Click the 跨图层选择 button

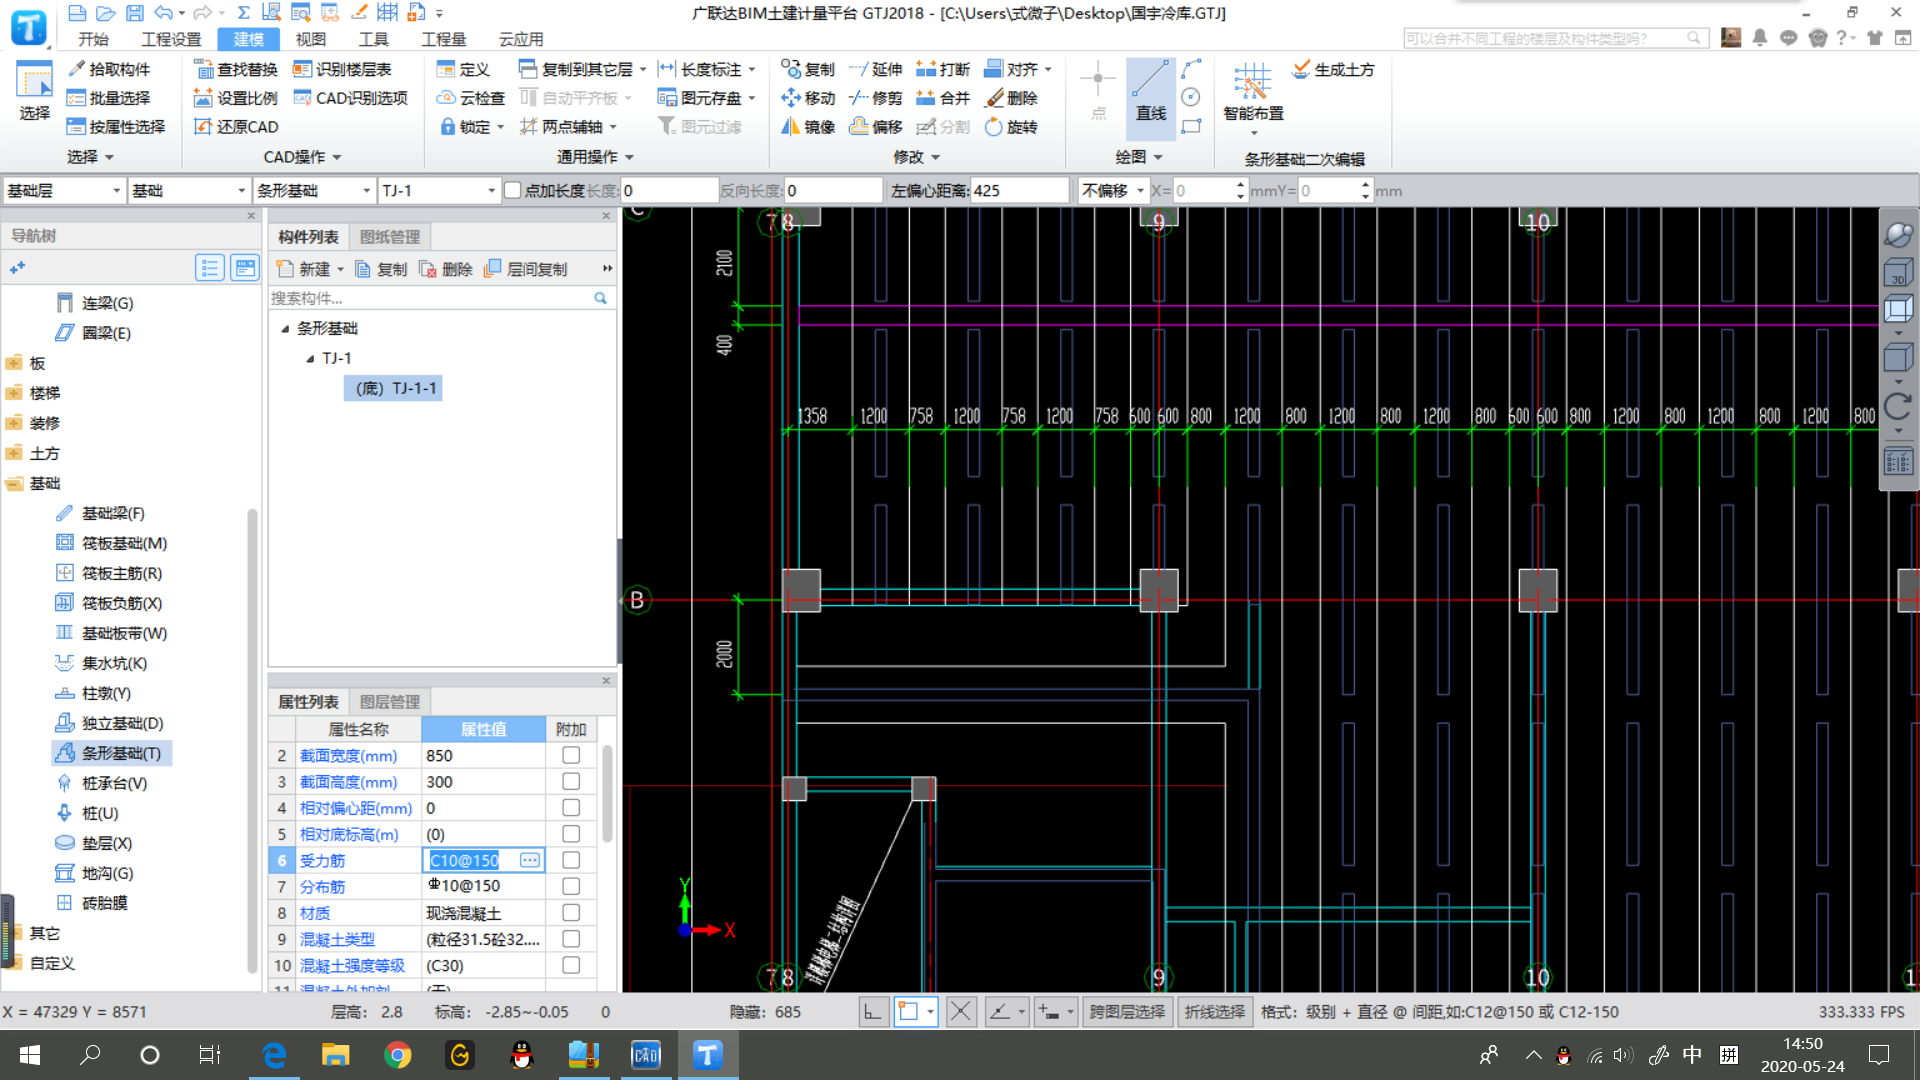[1127, 1012]
